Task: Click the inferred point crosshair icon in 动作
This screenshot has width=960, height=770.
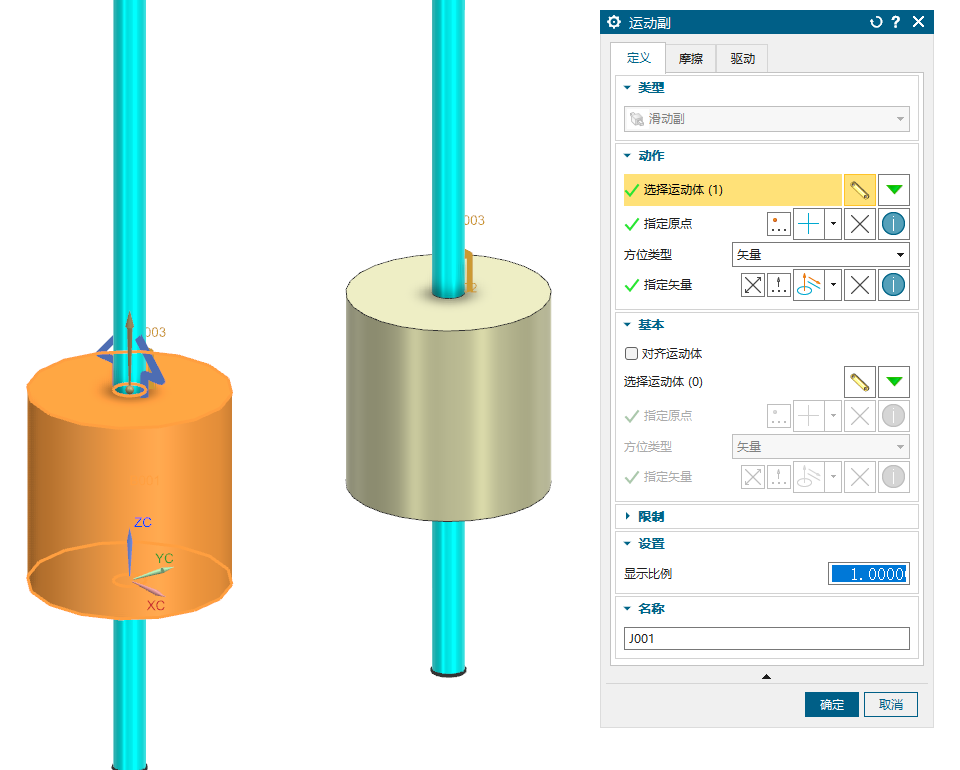Action: click(809, 224)
